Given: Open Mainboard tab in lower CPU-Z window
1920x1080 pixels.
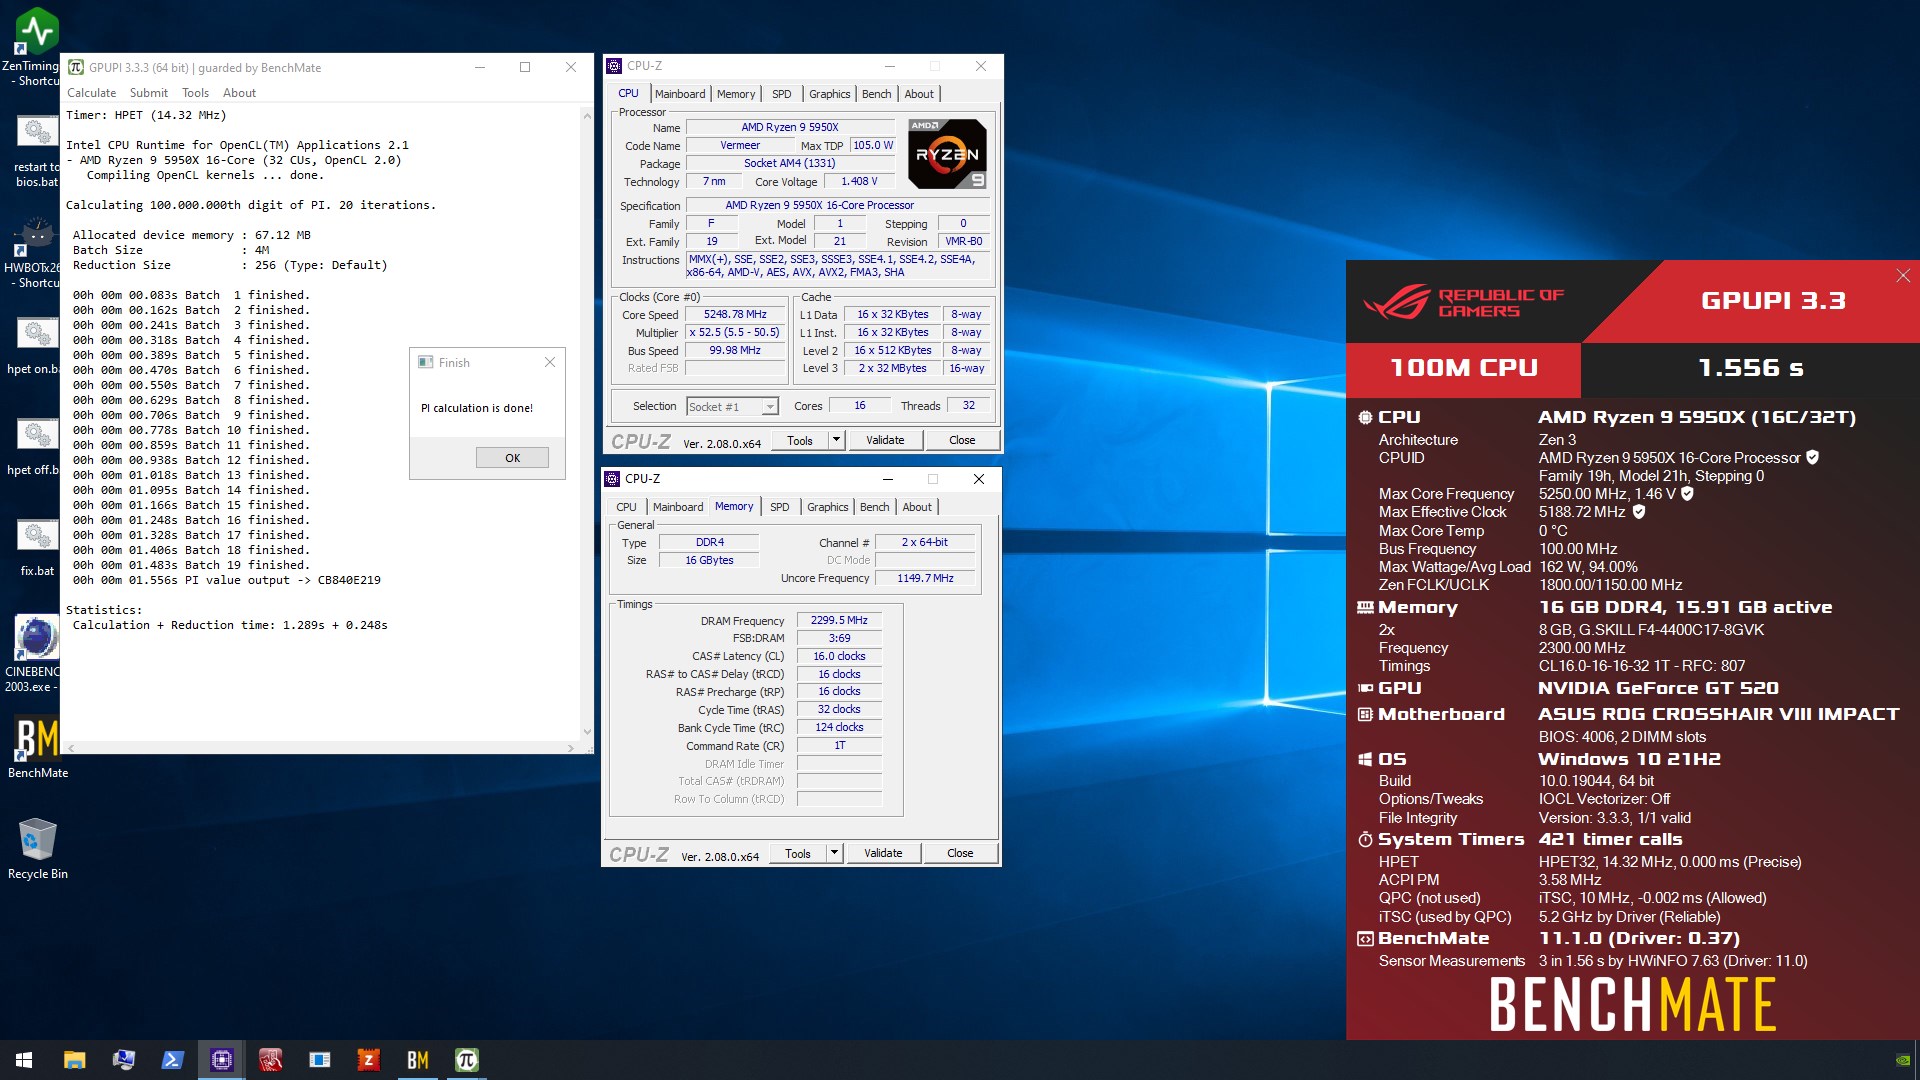Looking at the screenshot, I should tap(678, 507).
